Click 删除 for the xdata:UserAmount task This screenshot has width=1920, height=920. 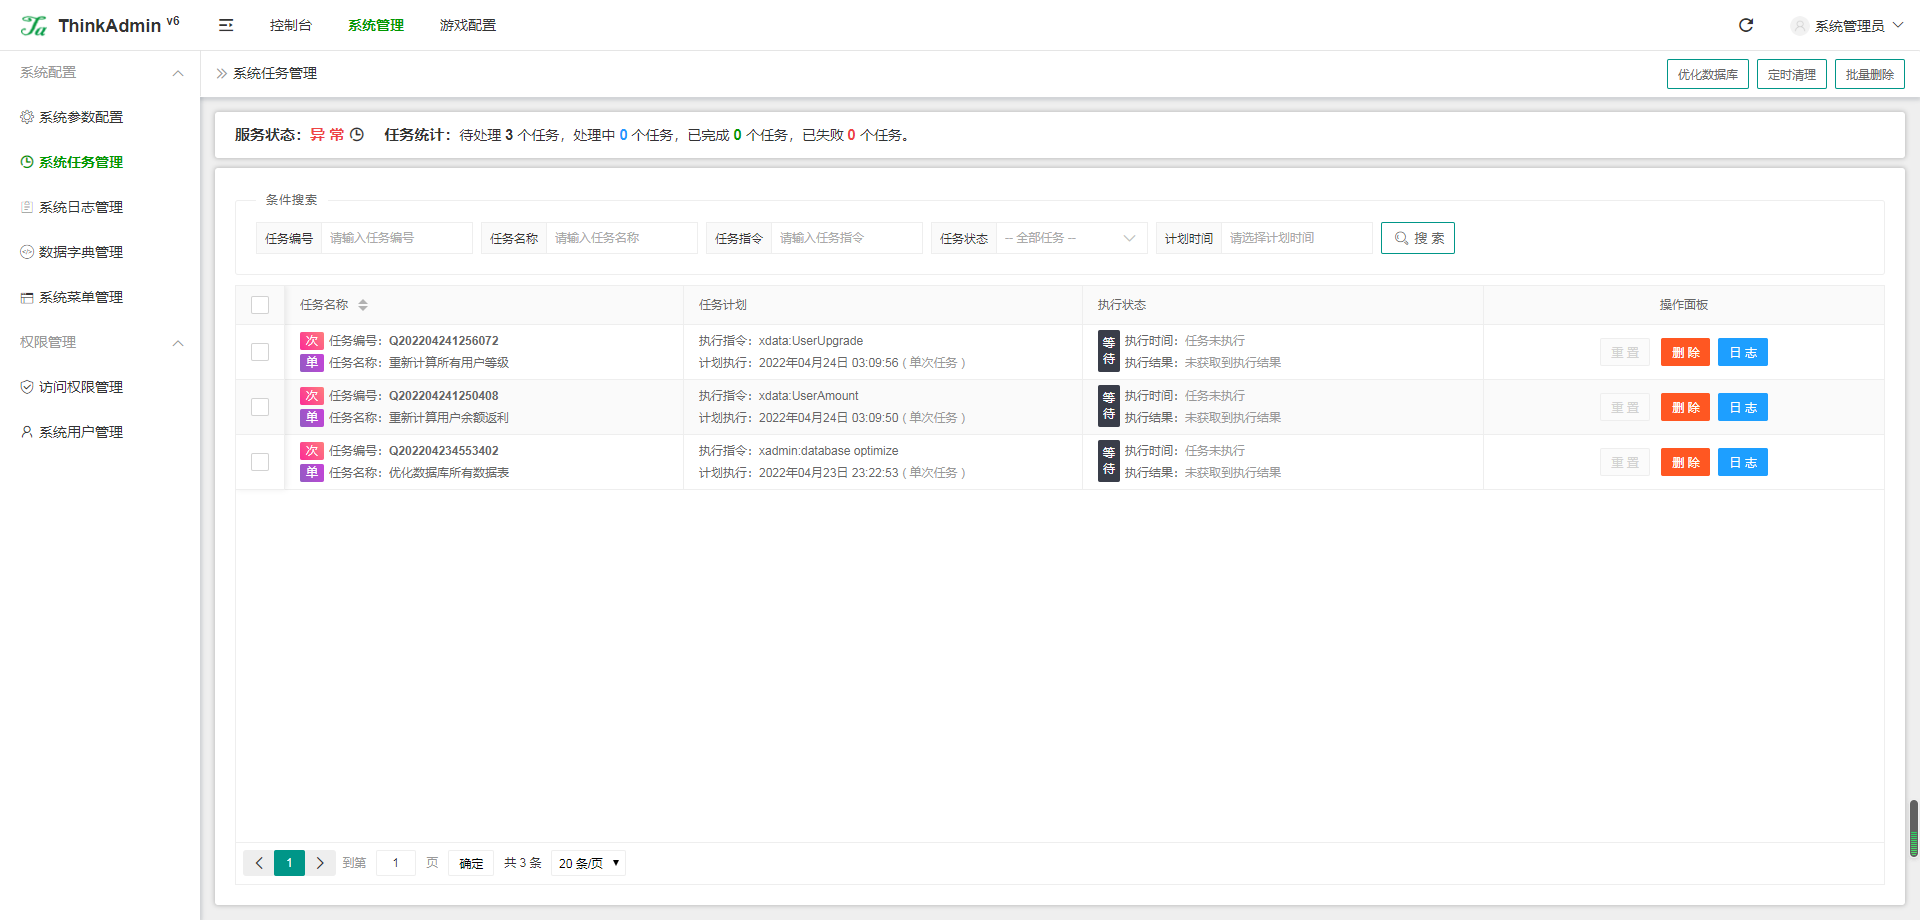pos(1685,407)
